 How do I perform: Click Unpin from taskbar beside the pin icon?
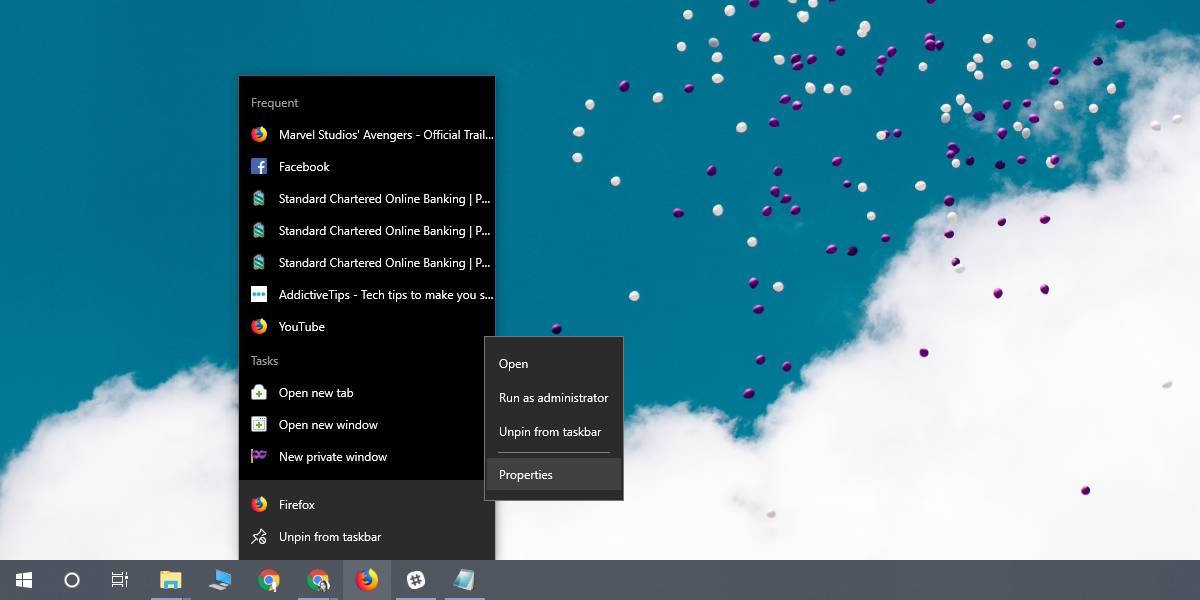click(x=367, y=537)
